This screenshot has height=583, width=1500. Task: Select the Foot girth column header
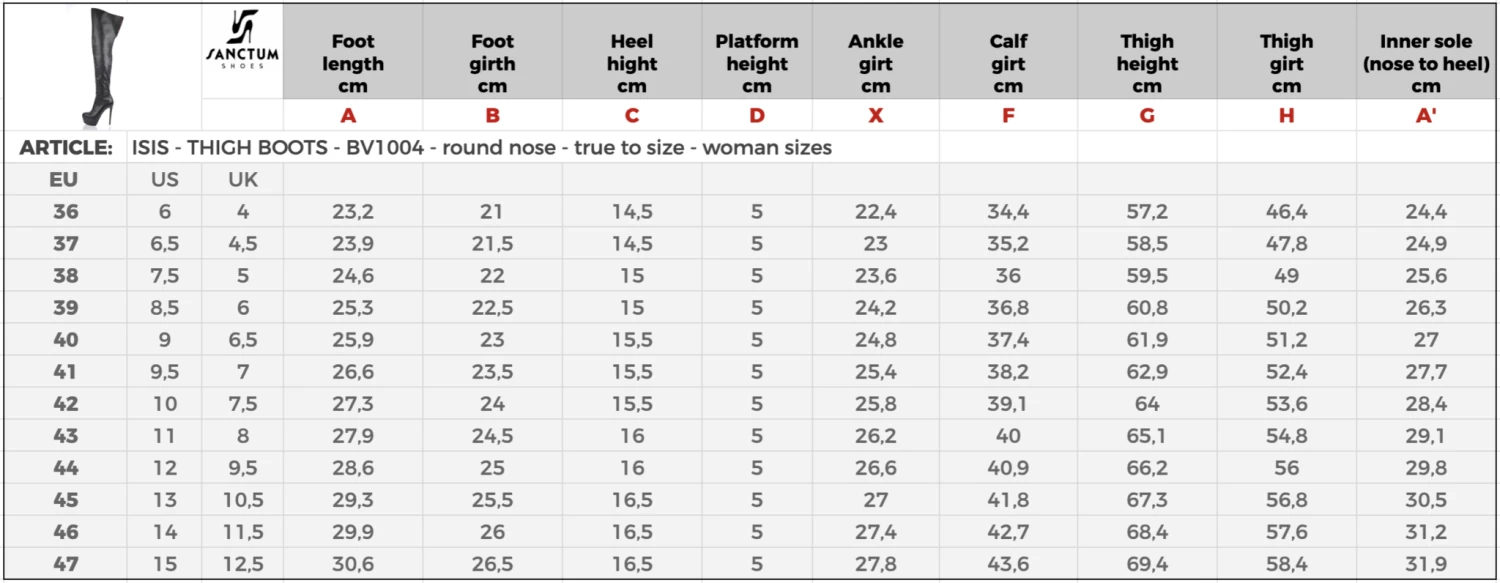[492, 63]
